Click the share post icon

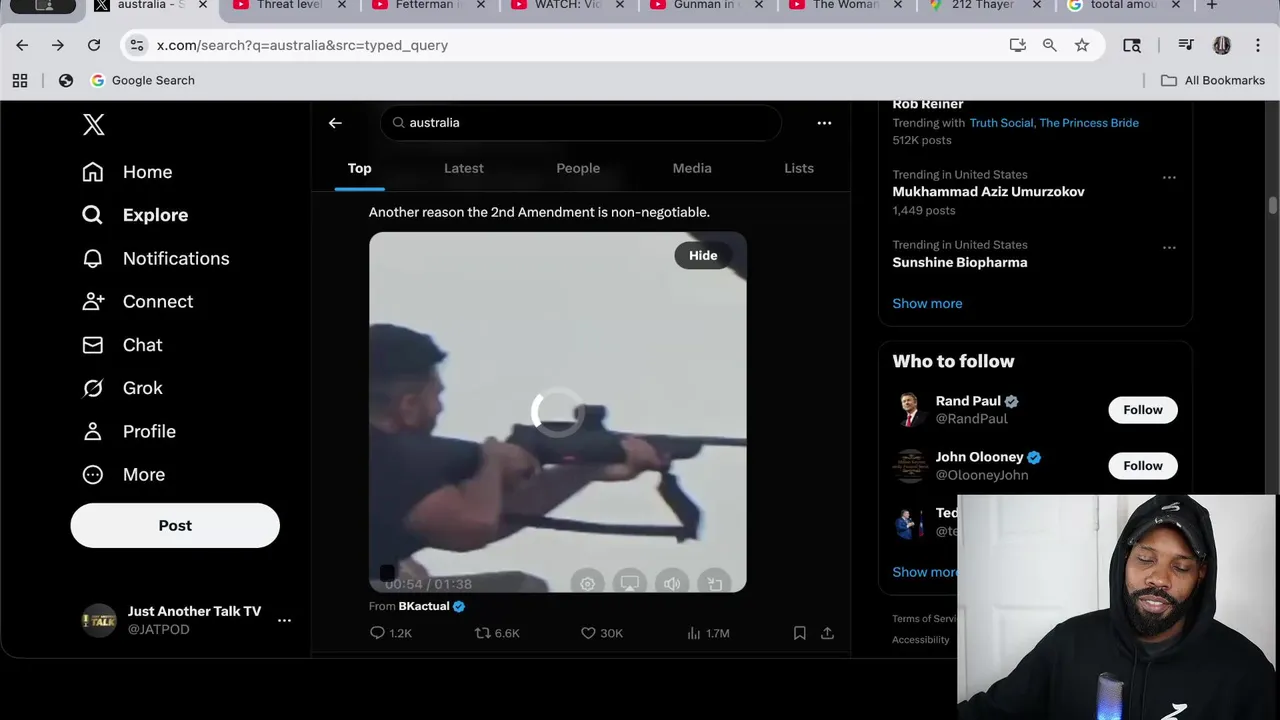(827, 633)
